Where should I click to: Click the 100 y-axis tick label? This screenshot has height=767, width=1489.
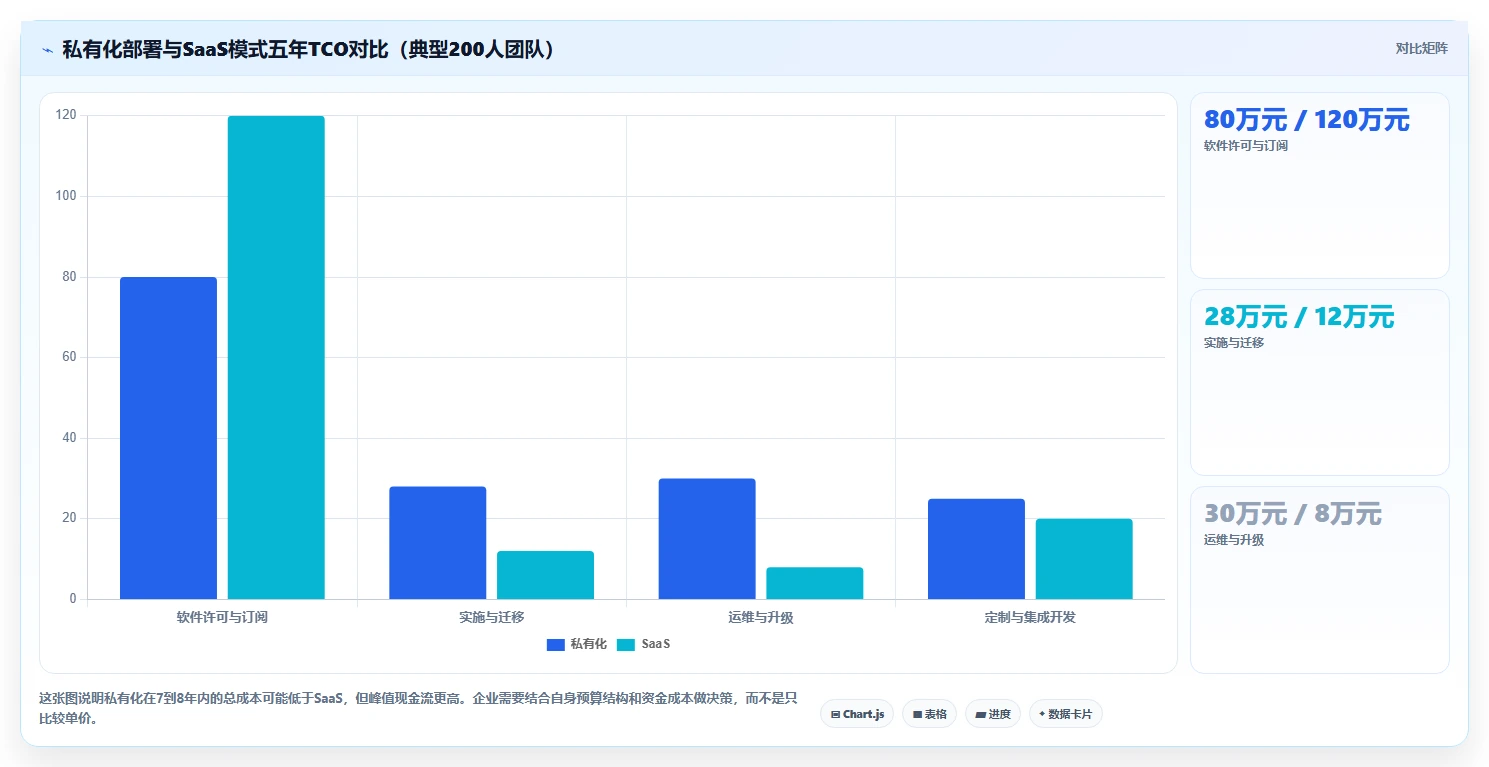point(66,196)
